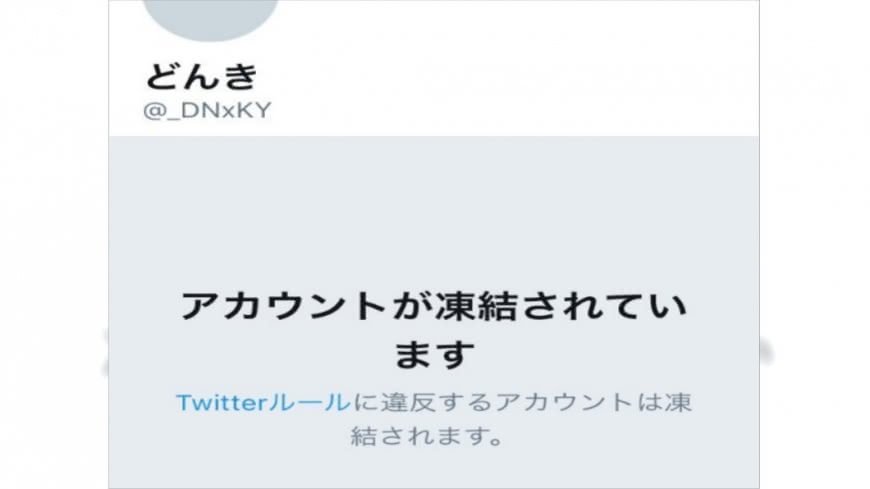Open the Twitterルール link
870x489 pixels.
pos(264,402)
